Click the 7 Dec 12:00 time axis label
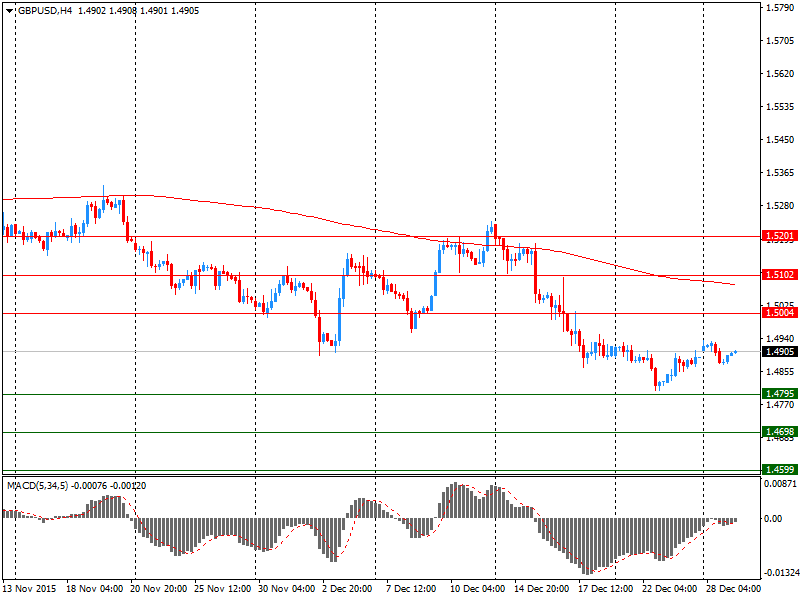This screenshot has height=600, width=800. (411, 589)
